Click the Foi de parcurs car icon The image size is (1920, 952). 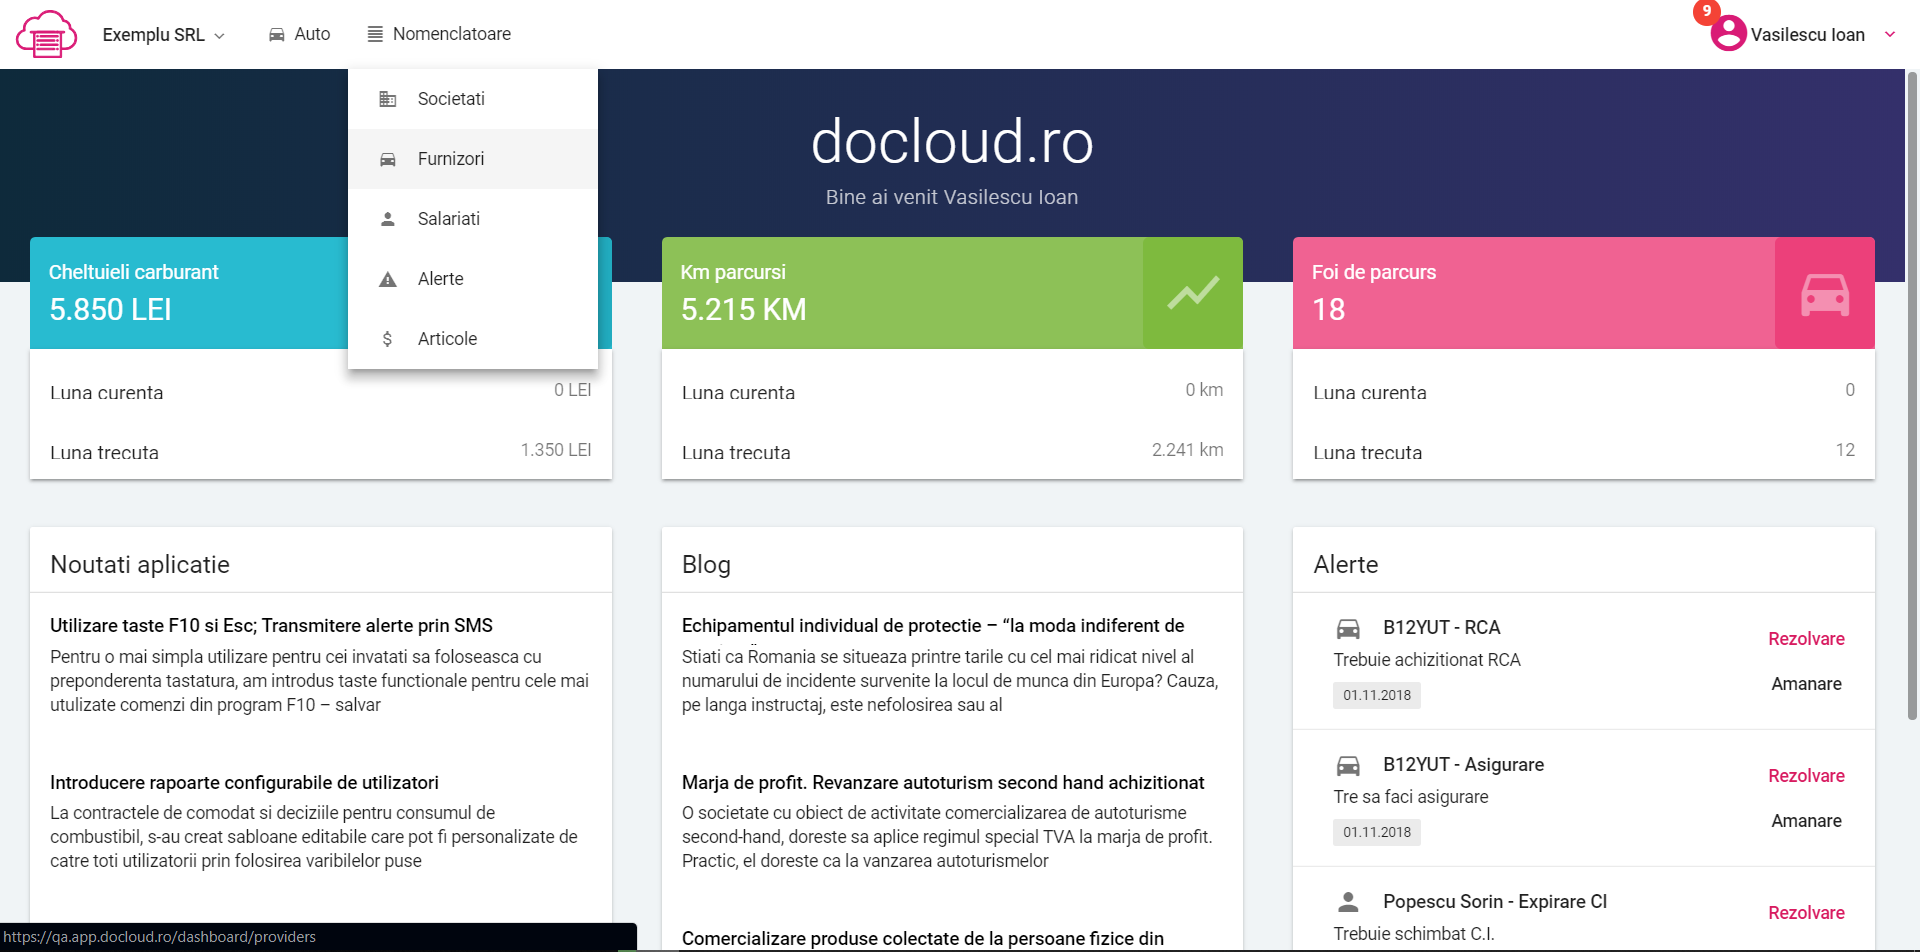pyautogui.click(x=1825, y=294)
